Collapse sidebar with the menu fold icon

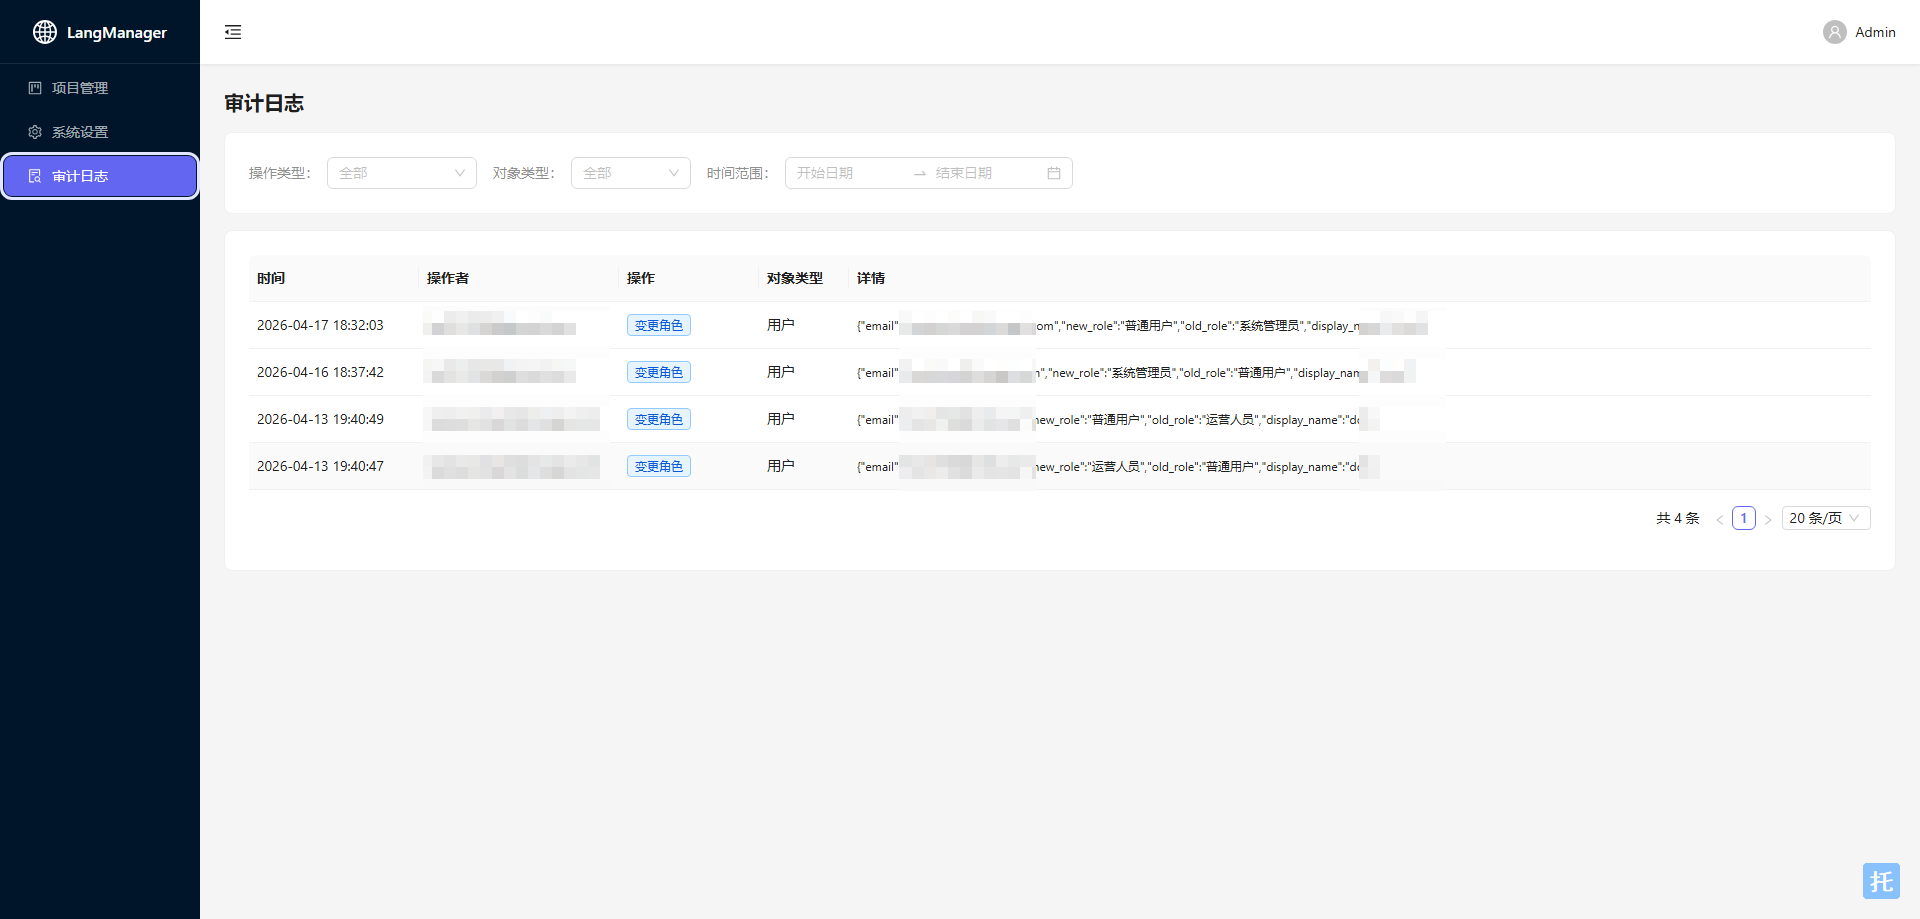[x=233, y=32]
